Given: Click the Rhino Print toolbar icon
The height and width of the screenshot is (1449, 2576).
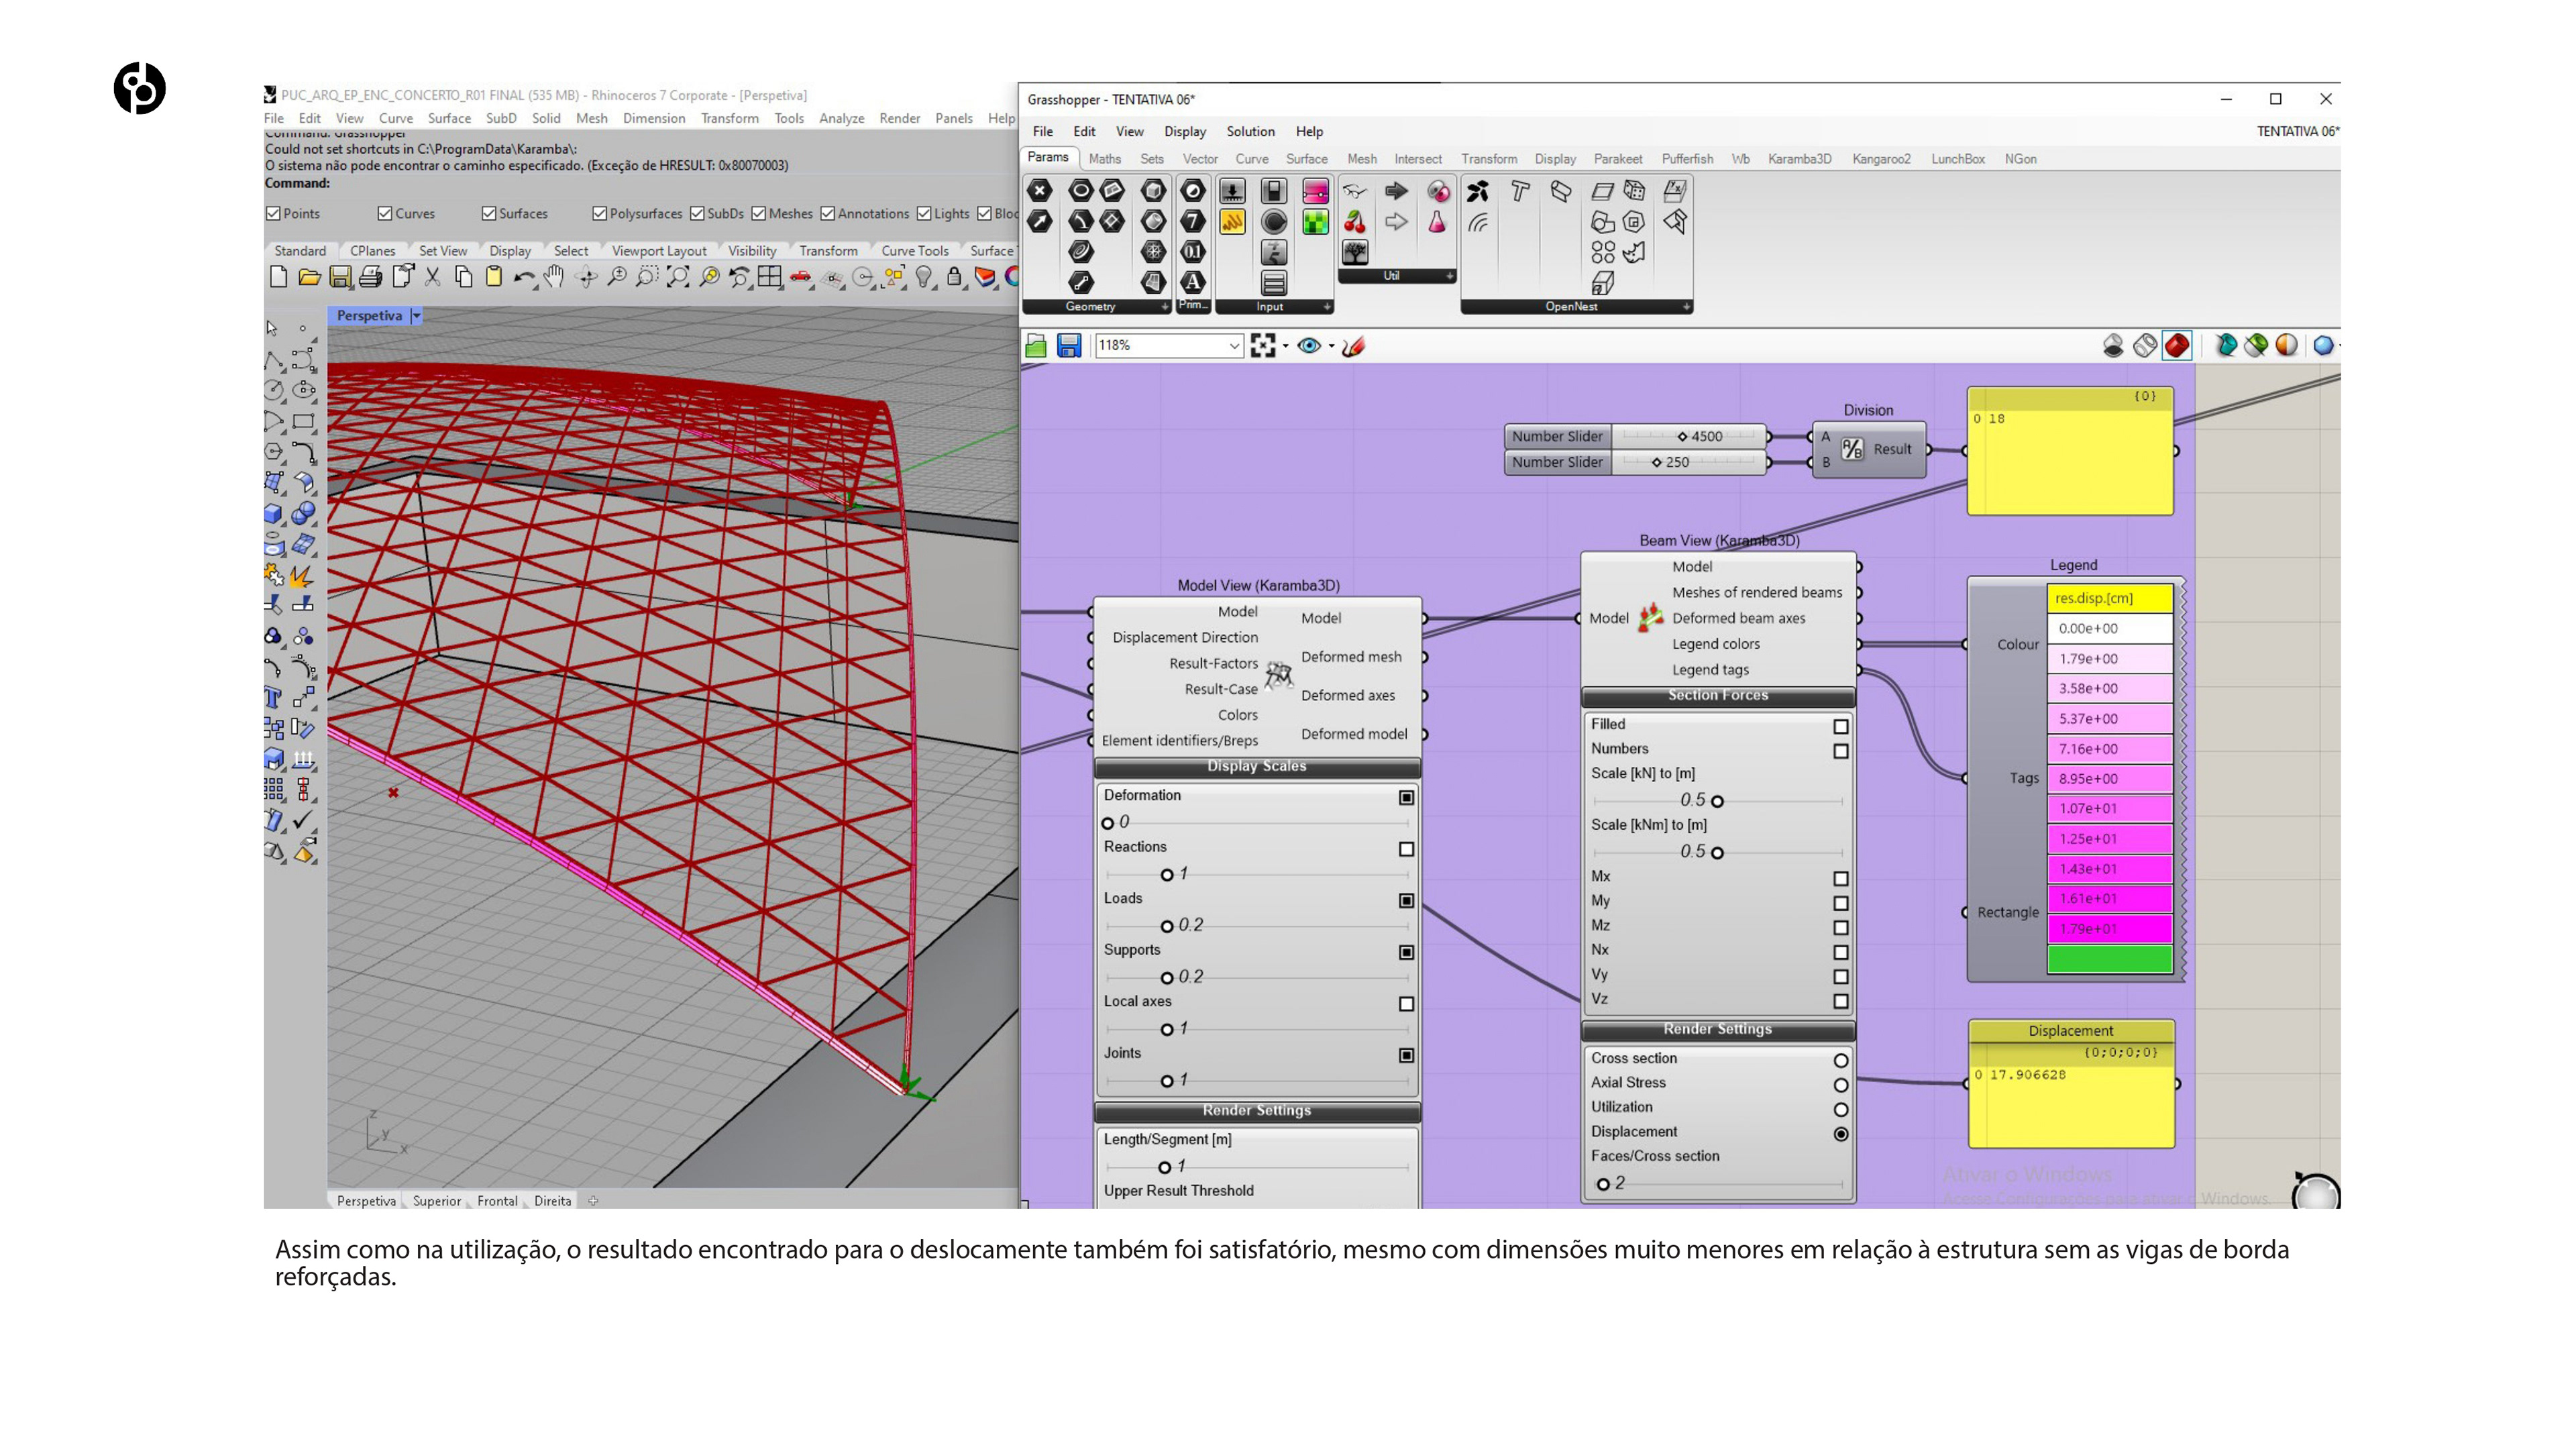Looking at the screenshot, I should pos(371,277).
